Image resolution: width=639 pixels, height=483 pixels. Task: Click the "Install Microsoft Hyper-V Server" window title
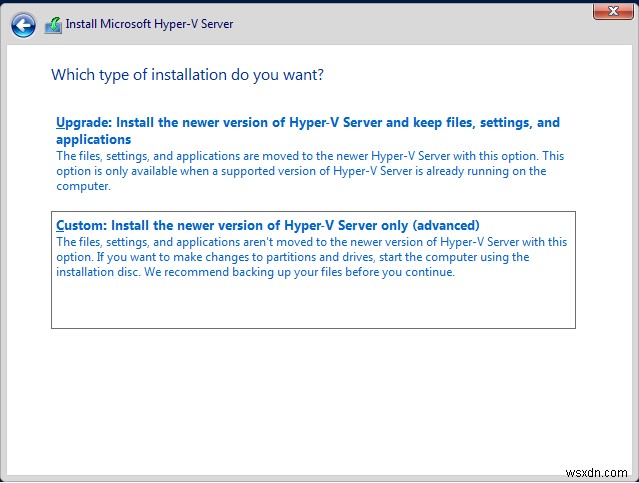coord(149,24)
